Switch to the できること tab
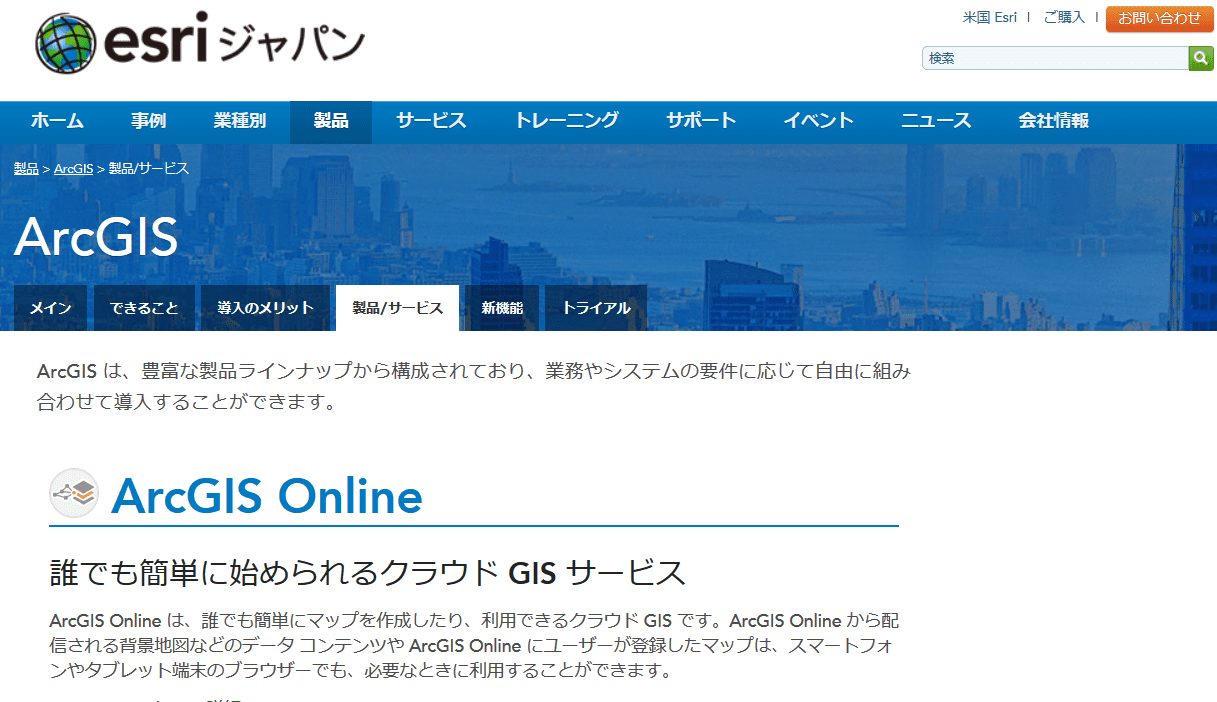The image size is (1217, 702). pyautogui.click(x=145, y=308)
